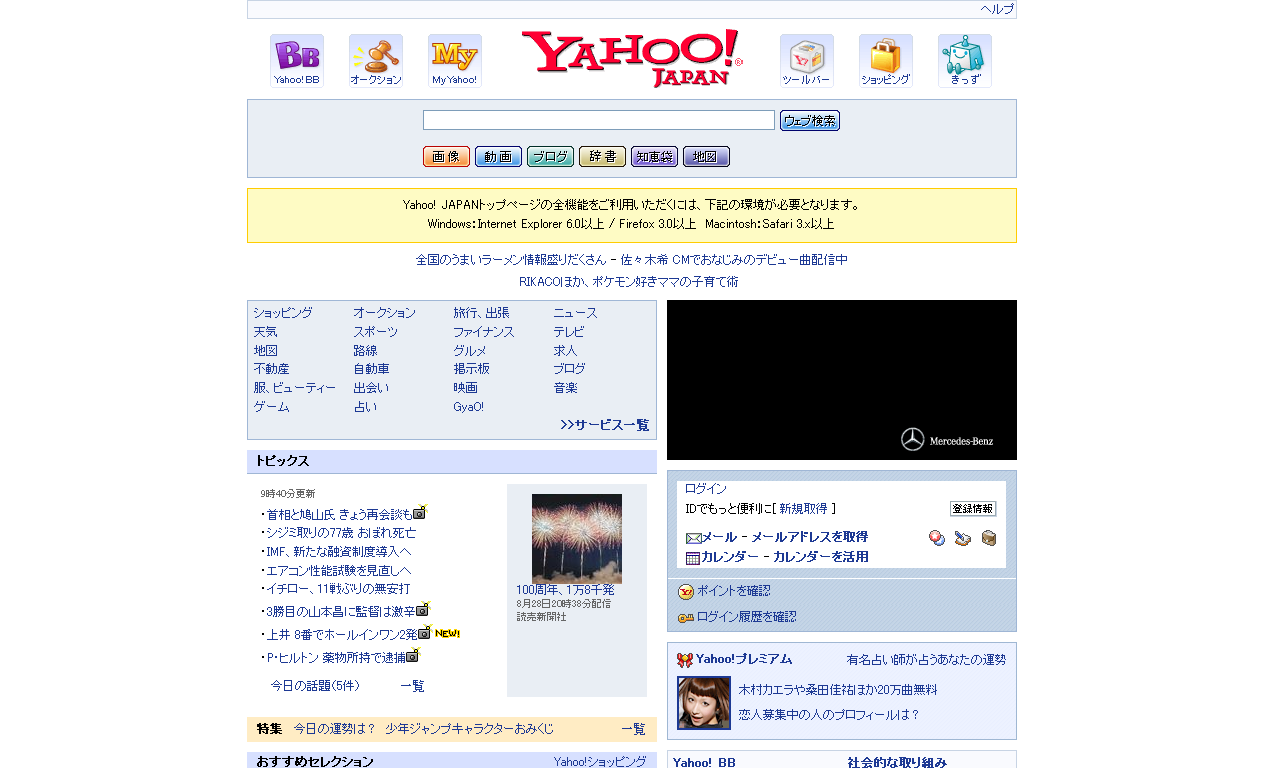Open 今日の話題(5件) link
The width and height of the screenshot is (1280, 768).
pos(315,686)
